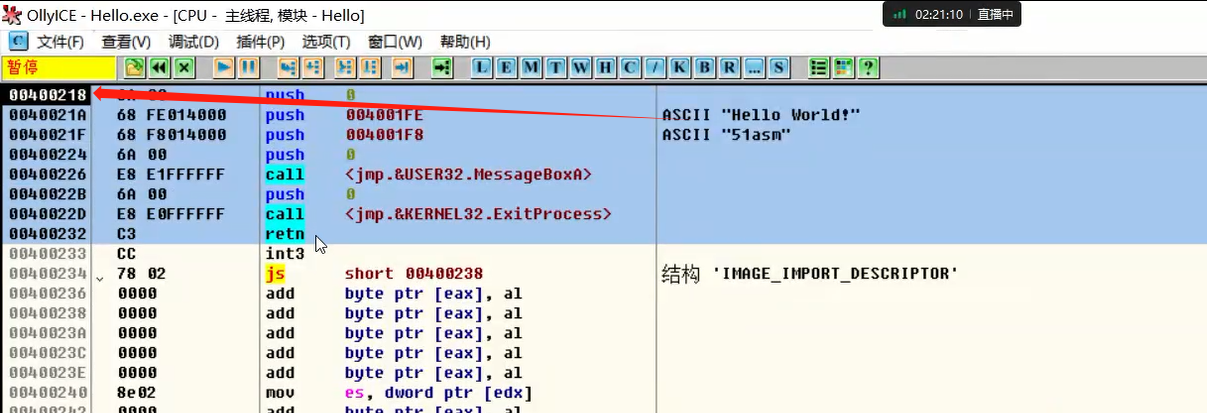This screenshot has height=413, width=1207.
Task: Open Executable modules window (E button)
Action: click(507, 67)
